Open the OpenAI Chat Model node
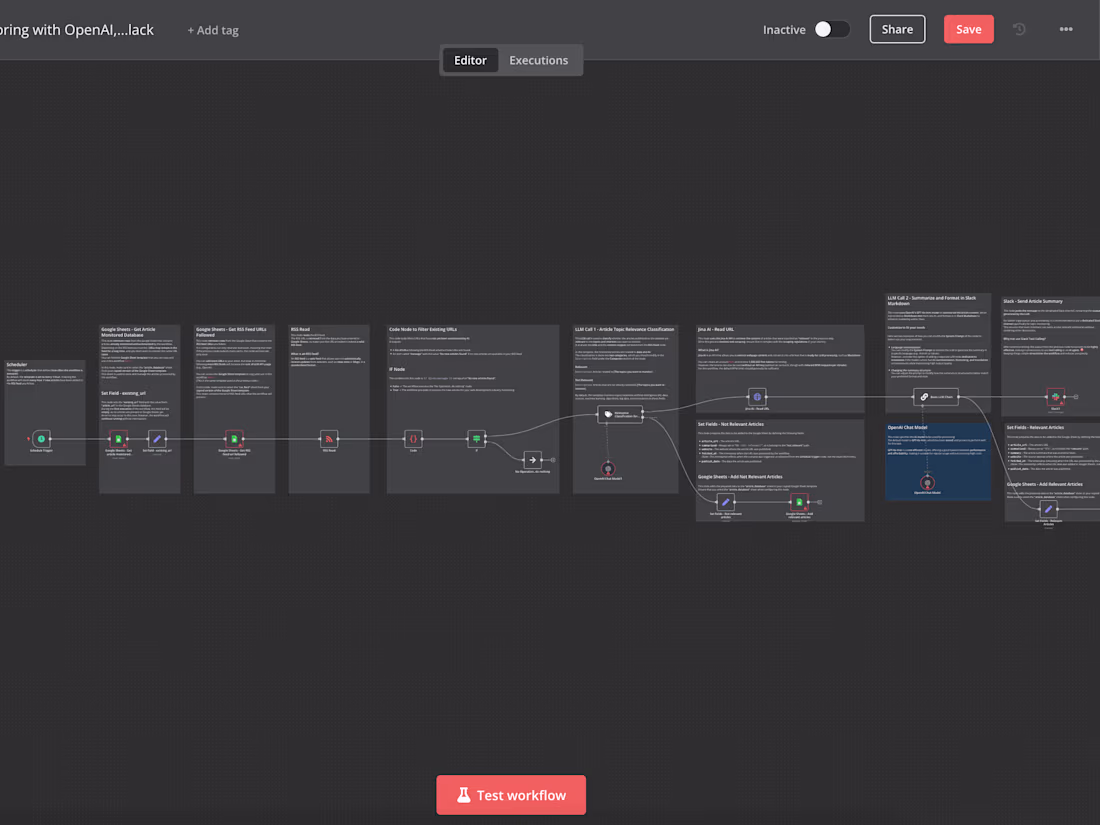The width and height of the screenshot is (1100, 825). click(926, 482)
